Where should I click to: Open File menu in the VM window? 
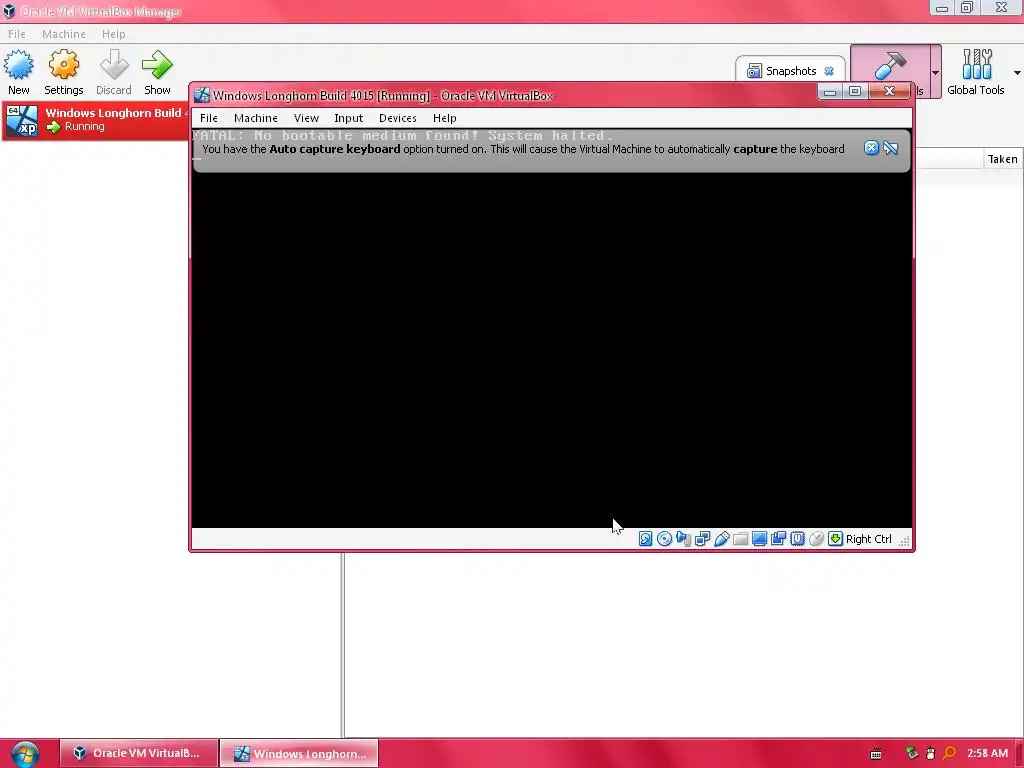(x=209, y=118)
